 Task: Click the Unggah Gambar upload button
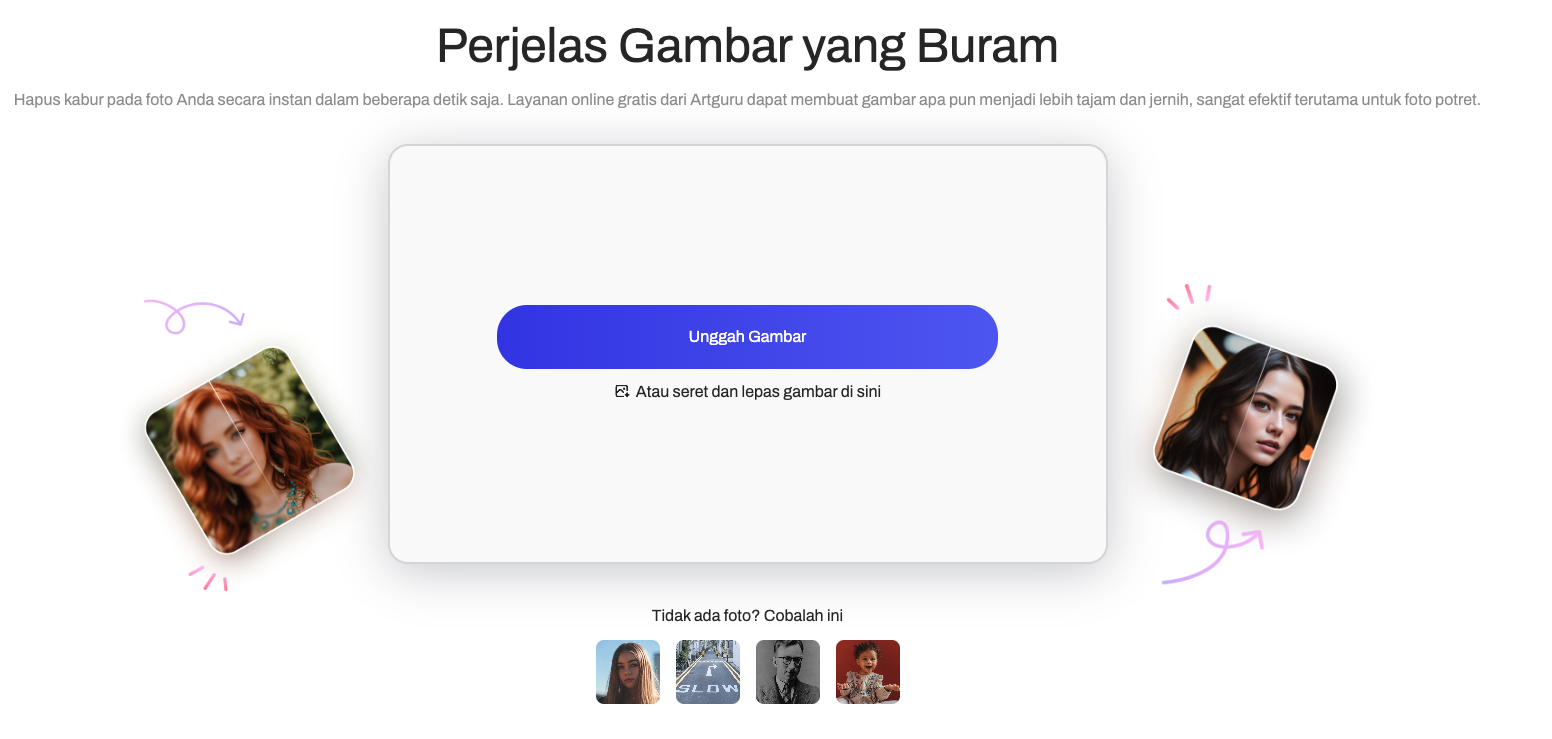747,337
